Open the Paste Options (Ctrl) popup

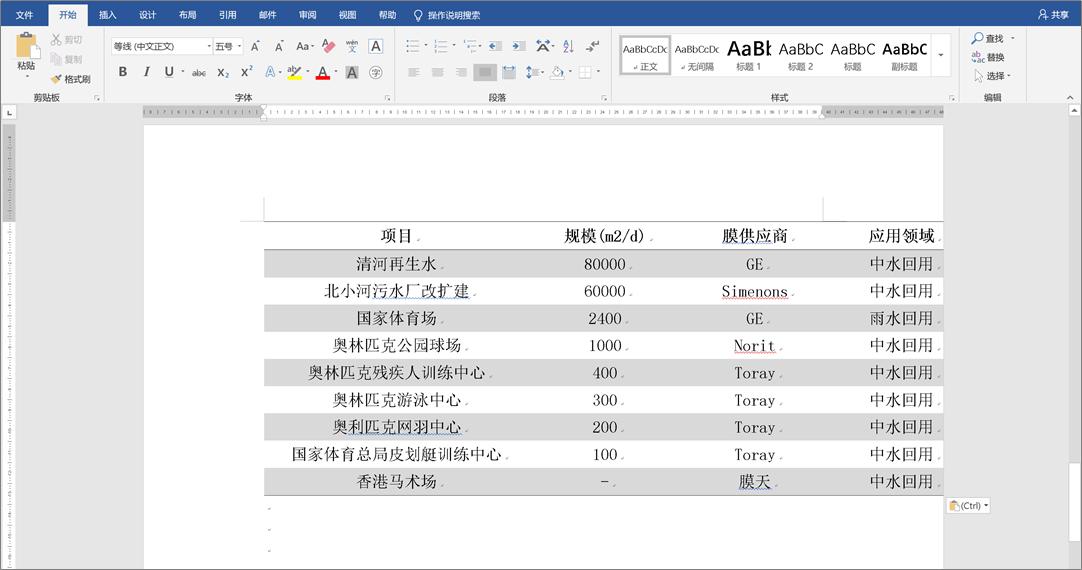tap(969, 506)
